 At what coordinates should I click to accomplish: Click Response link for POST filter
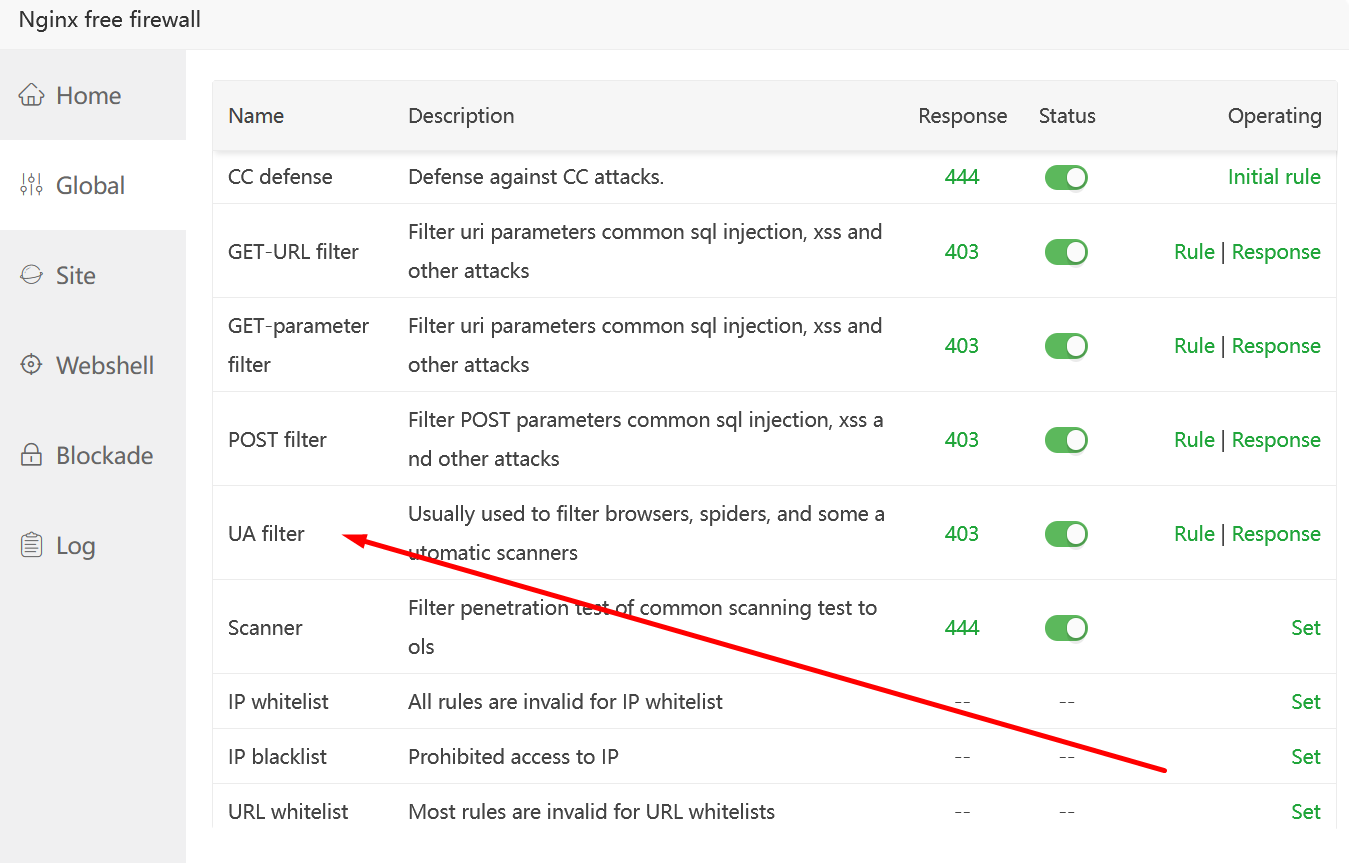tap(1276, 440)
